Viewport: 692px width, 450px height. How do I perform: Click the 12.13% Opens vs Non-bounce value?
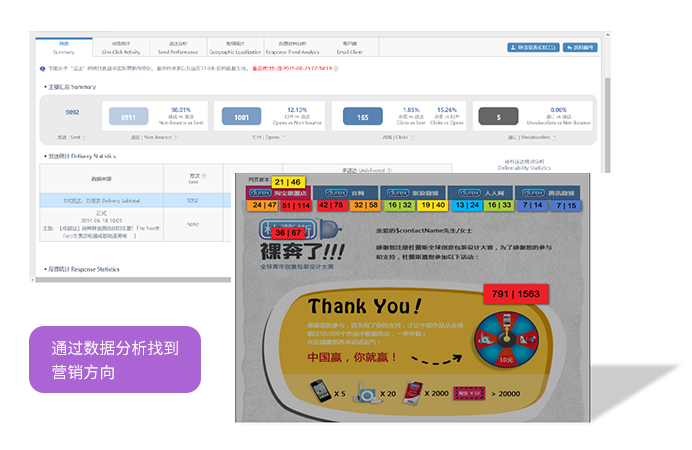coord(297,110)
